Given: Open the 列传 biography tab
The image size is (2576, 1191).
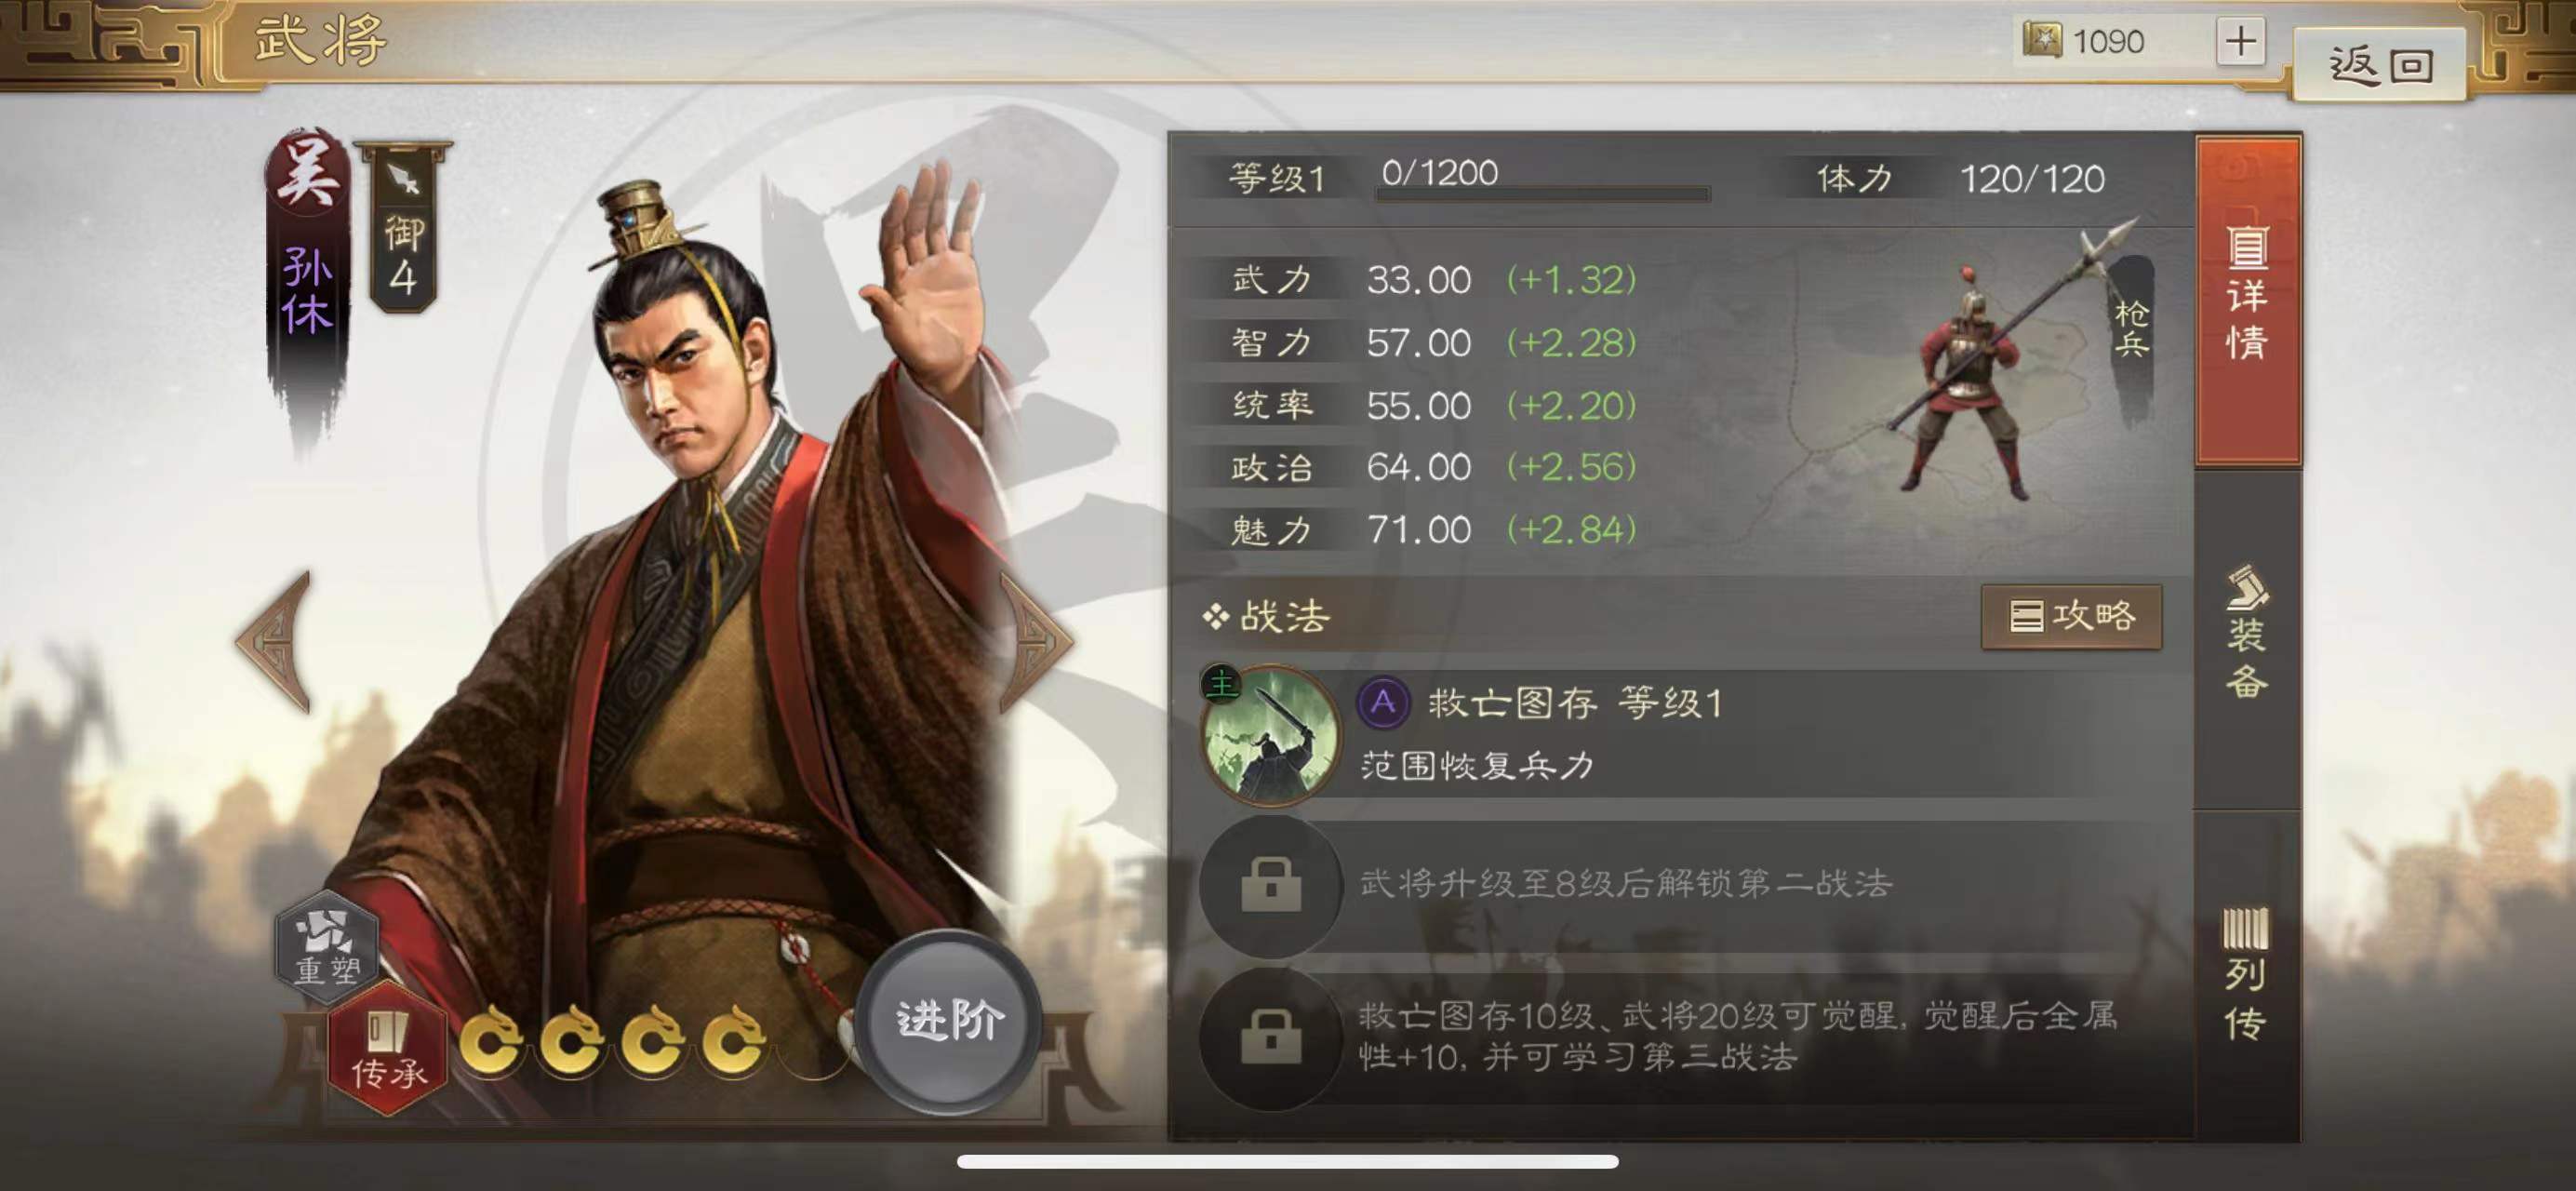Looking at the screenshot, I should pos(2247,973).
